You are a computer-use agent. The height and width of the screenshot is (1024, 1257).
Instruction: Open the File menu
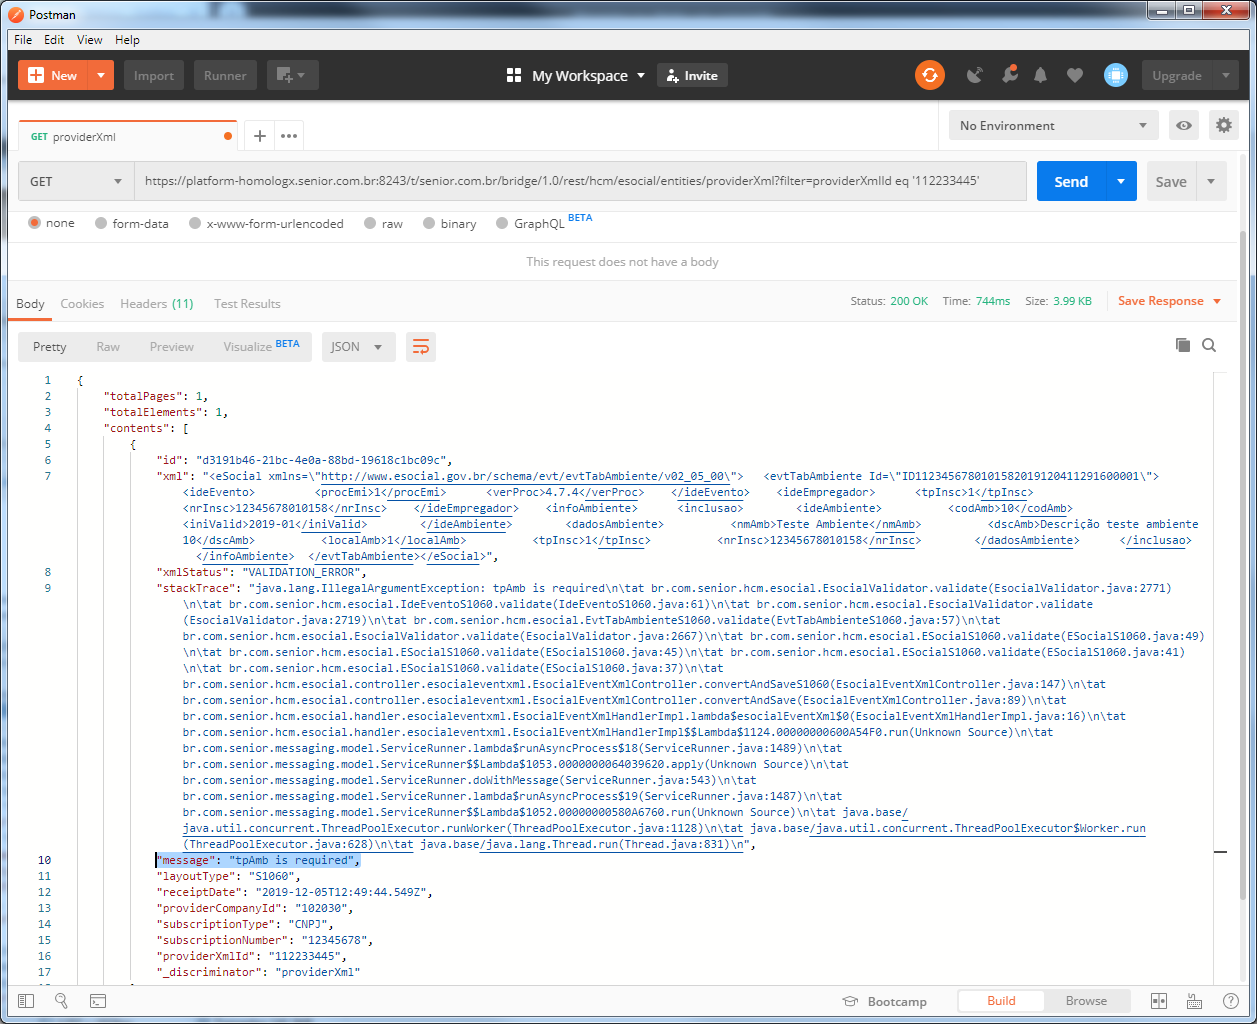tap(23, 39)
